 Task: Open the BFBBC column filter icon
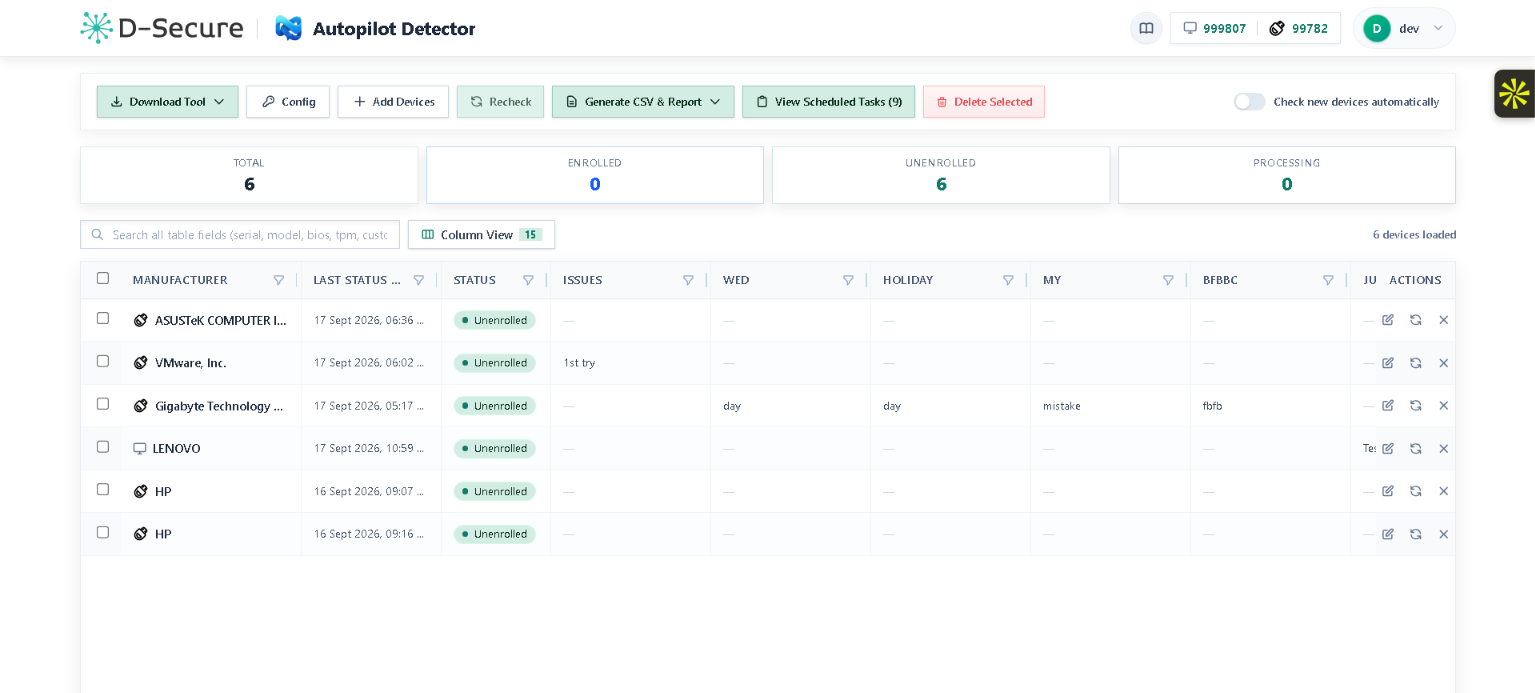pos(1328,280)
